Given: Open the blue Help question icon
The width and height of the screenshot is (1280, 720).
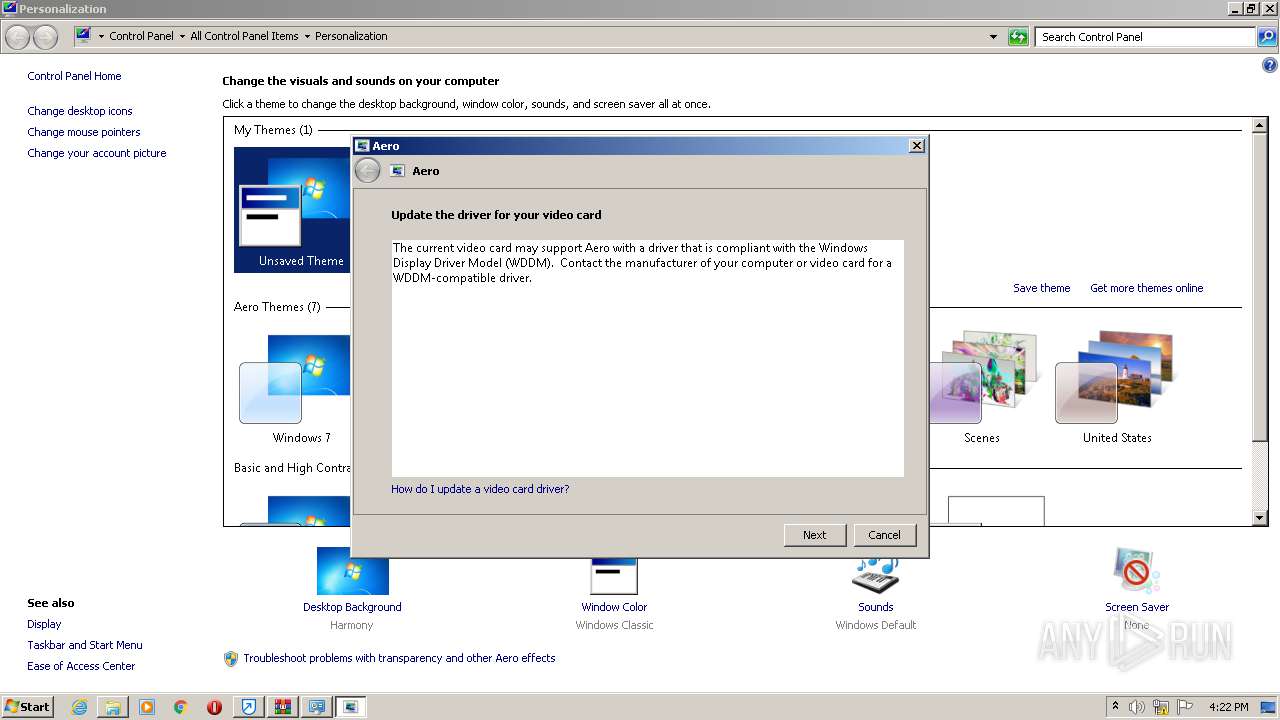Looking at the screenshot, I should pos(1270,66).
